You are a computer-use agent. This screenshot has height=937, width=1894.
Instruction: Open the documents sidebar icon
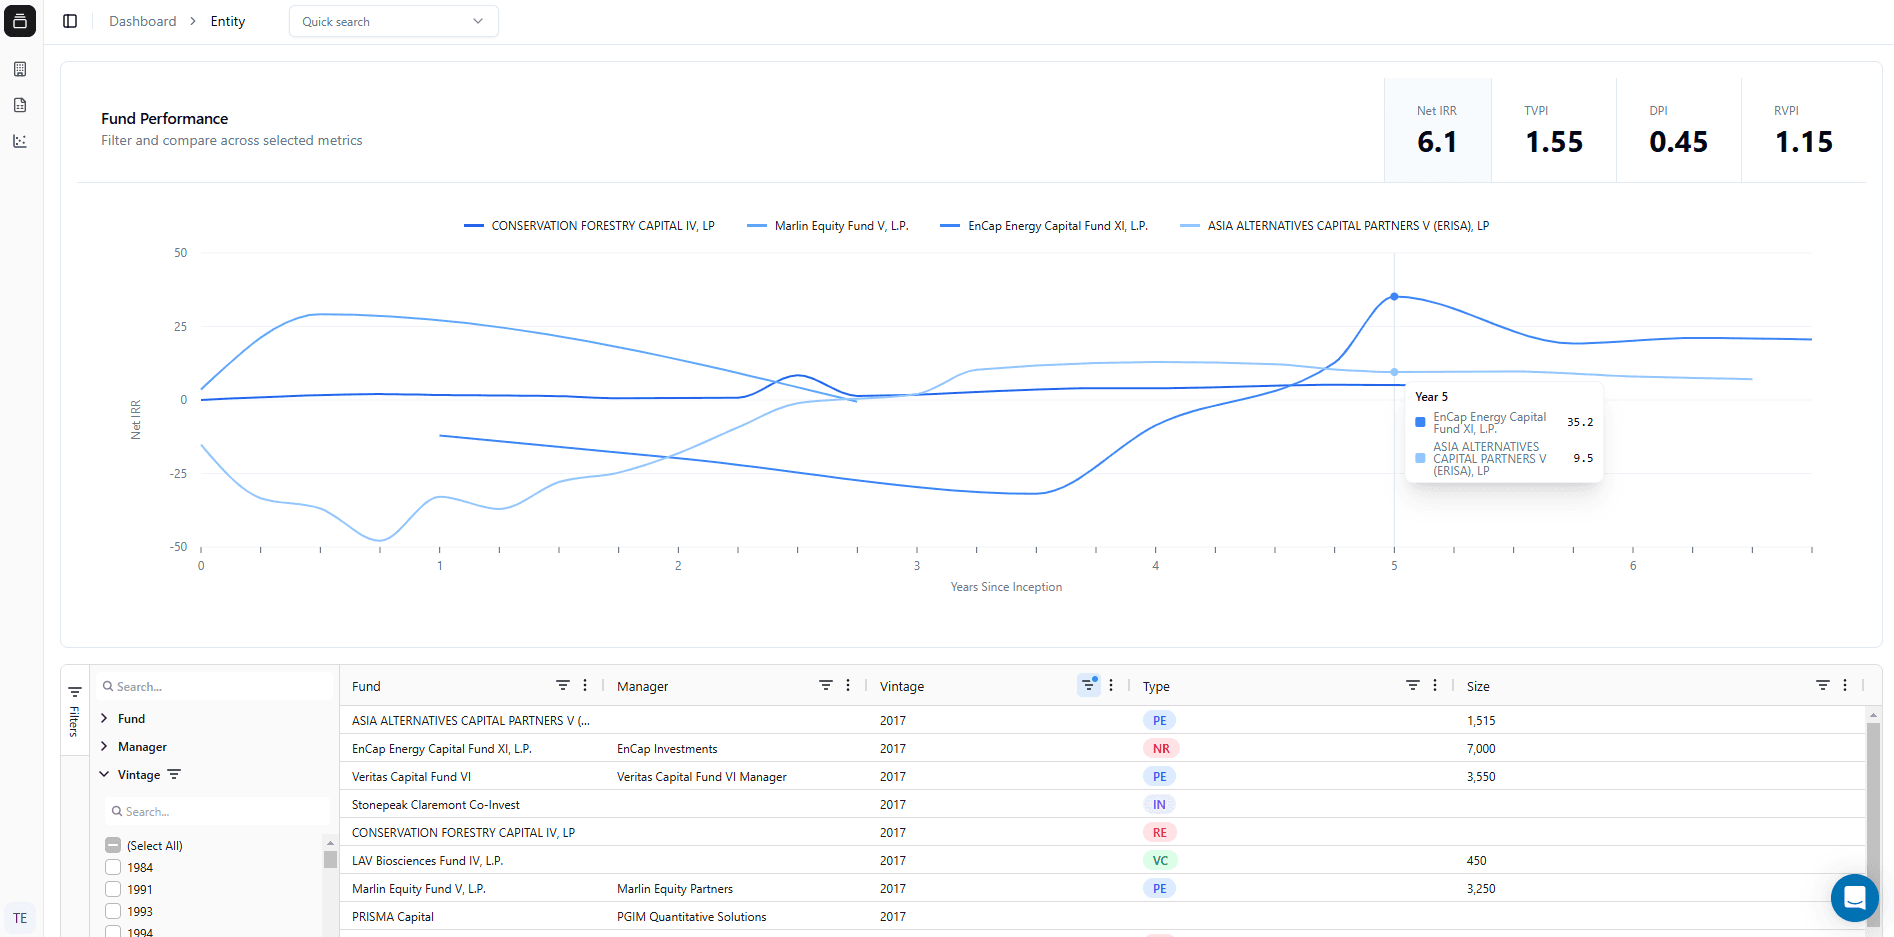click(20, 105)
